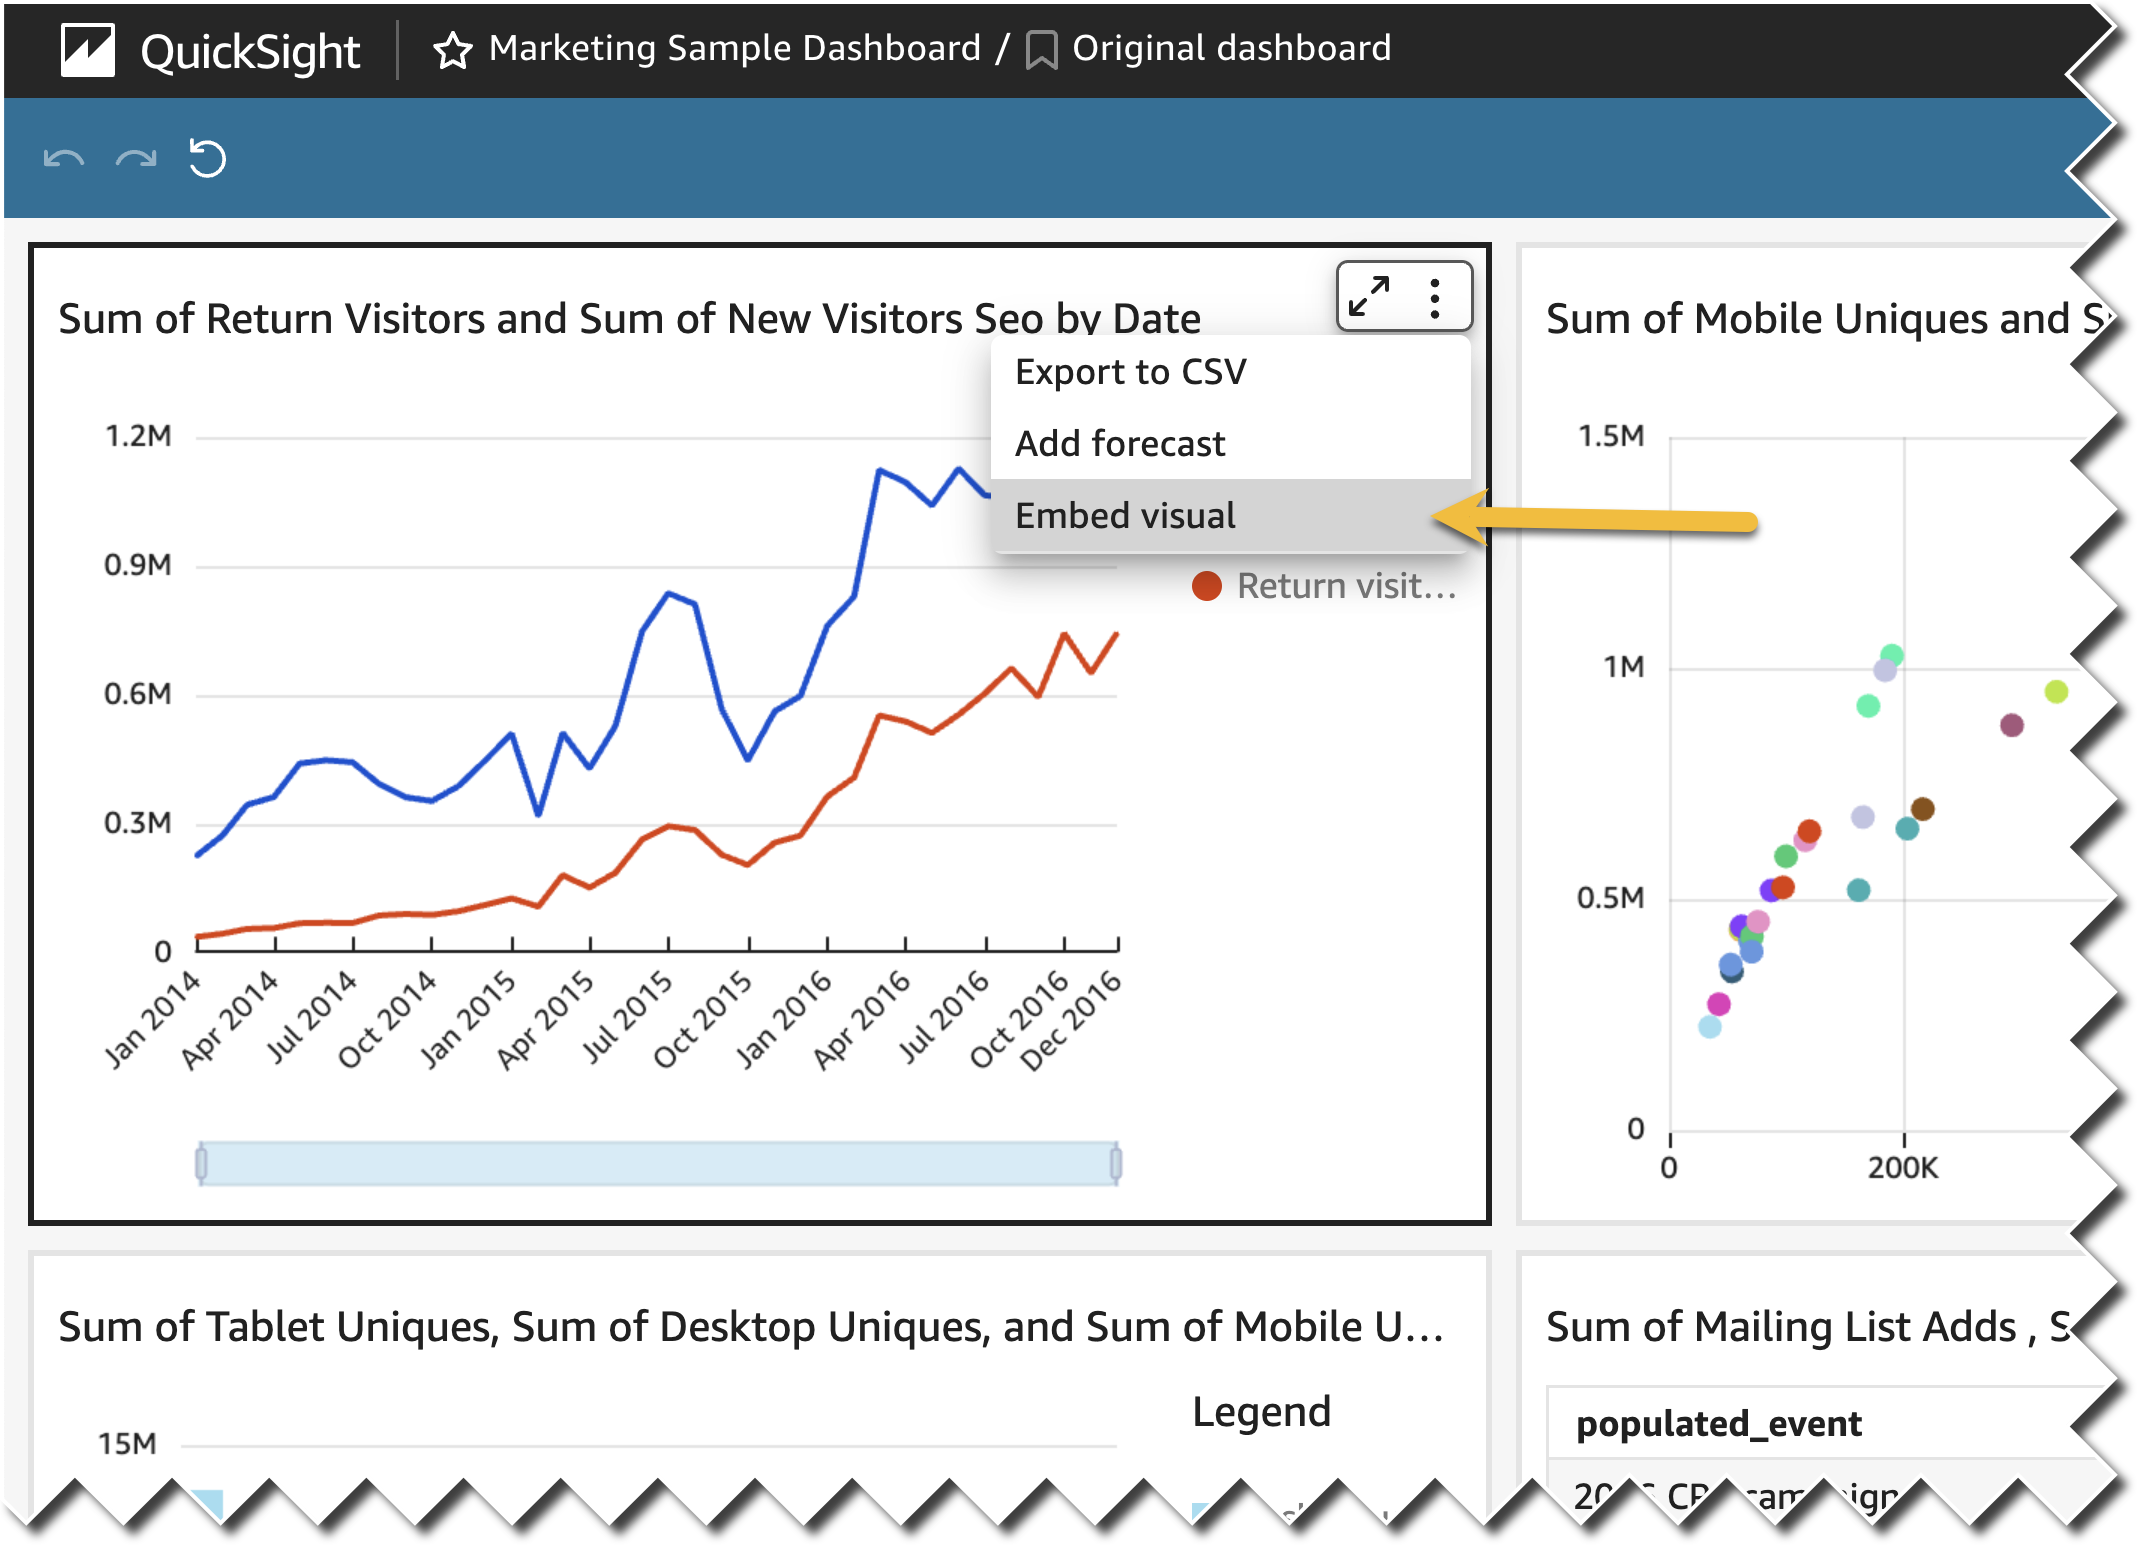The image size is (2138, 1546).
Task: Click Marketing Sample Dashboard title link
Action: click(734, 48)
